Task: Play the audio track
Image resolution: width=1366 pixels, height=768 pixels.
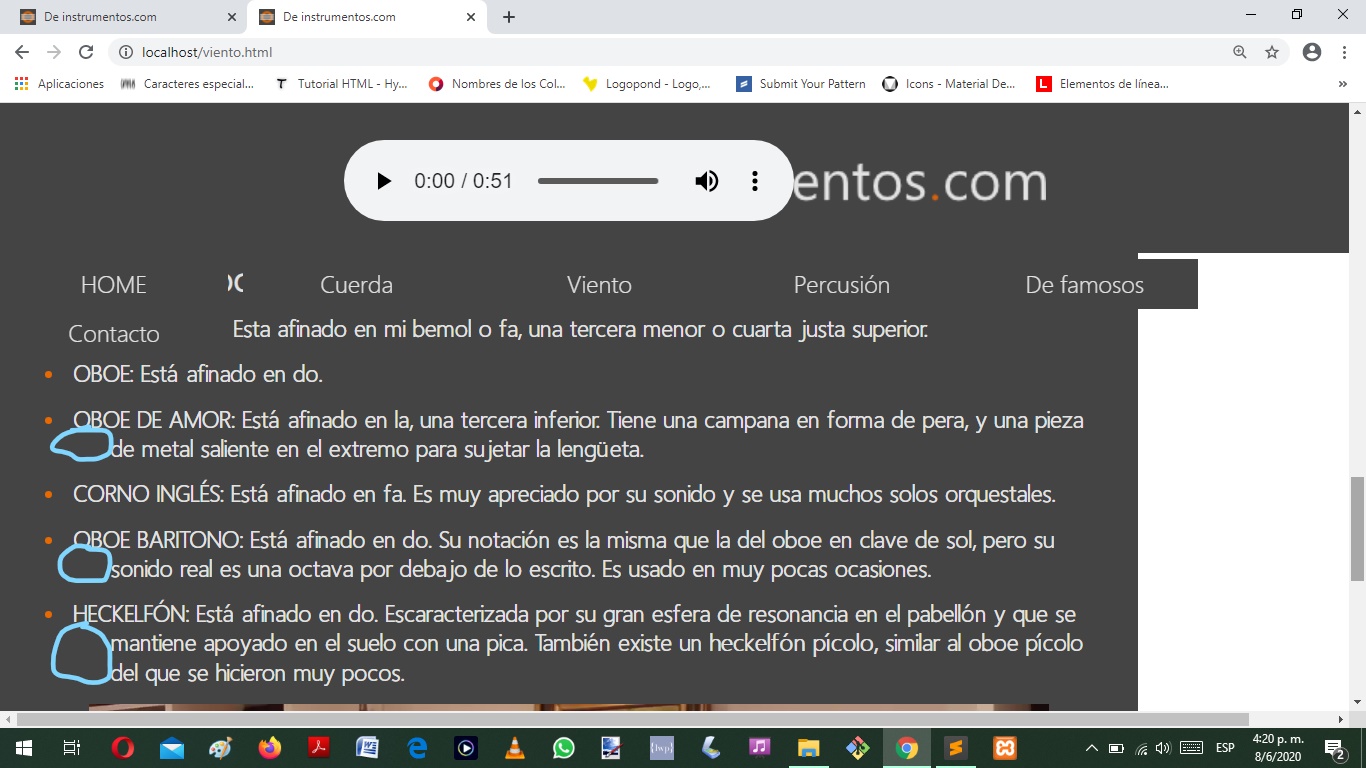Action: pos(384,181)
